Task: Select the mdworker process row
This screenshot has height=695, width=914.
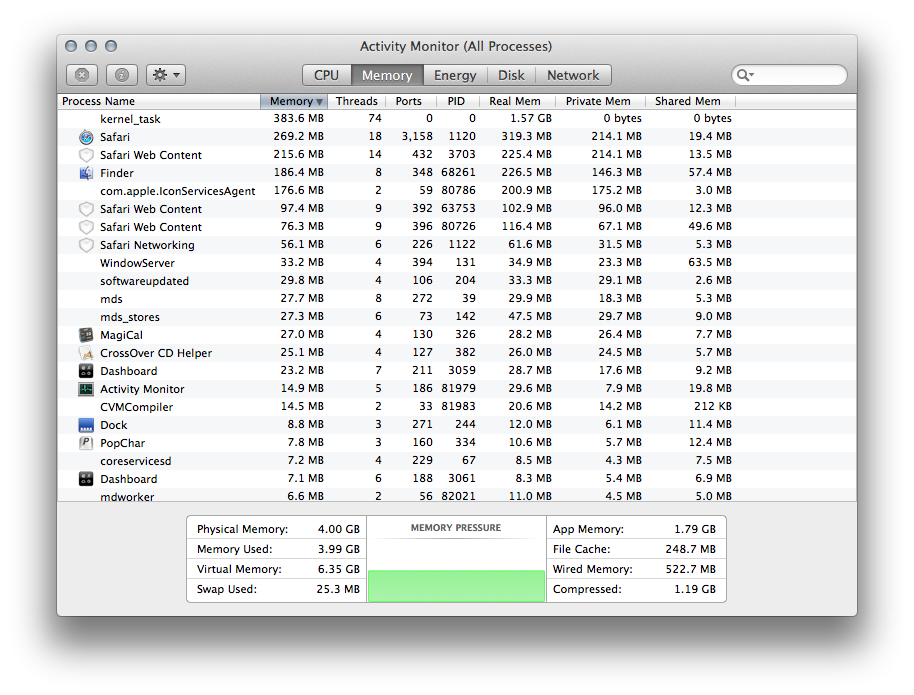Action: [457, 496]
